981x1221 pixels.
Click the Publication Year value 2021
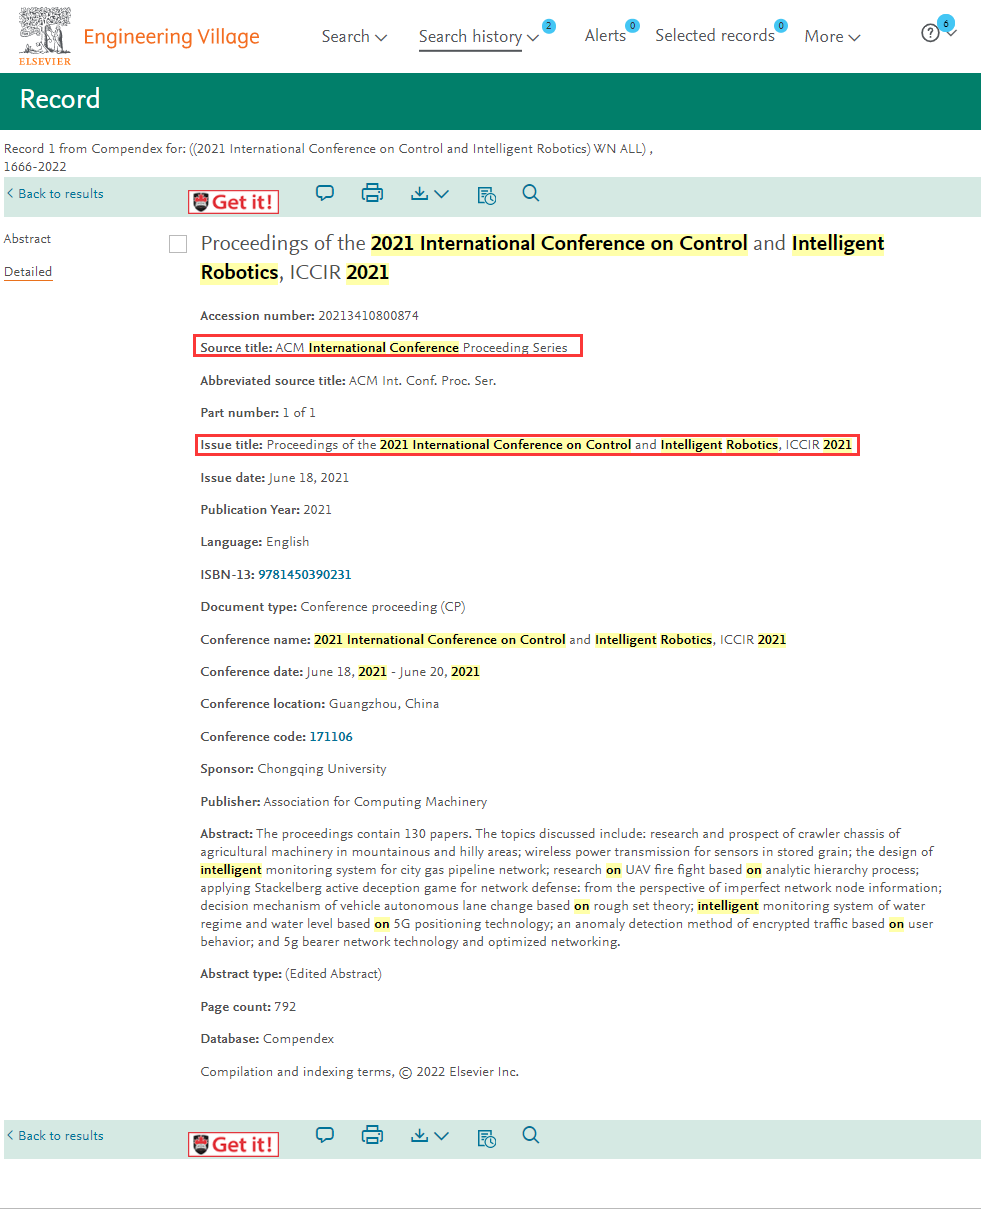coord(317,510)
